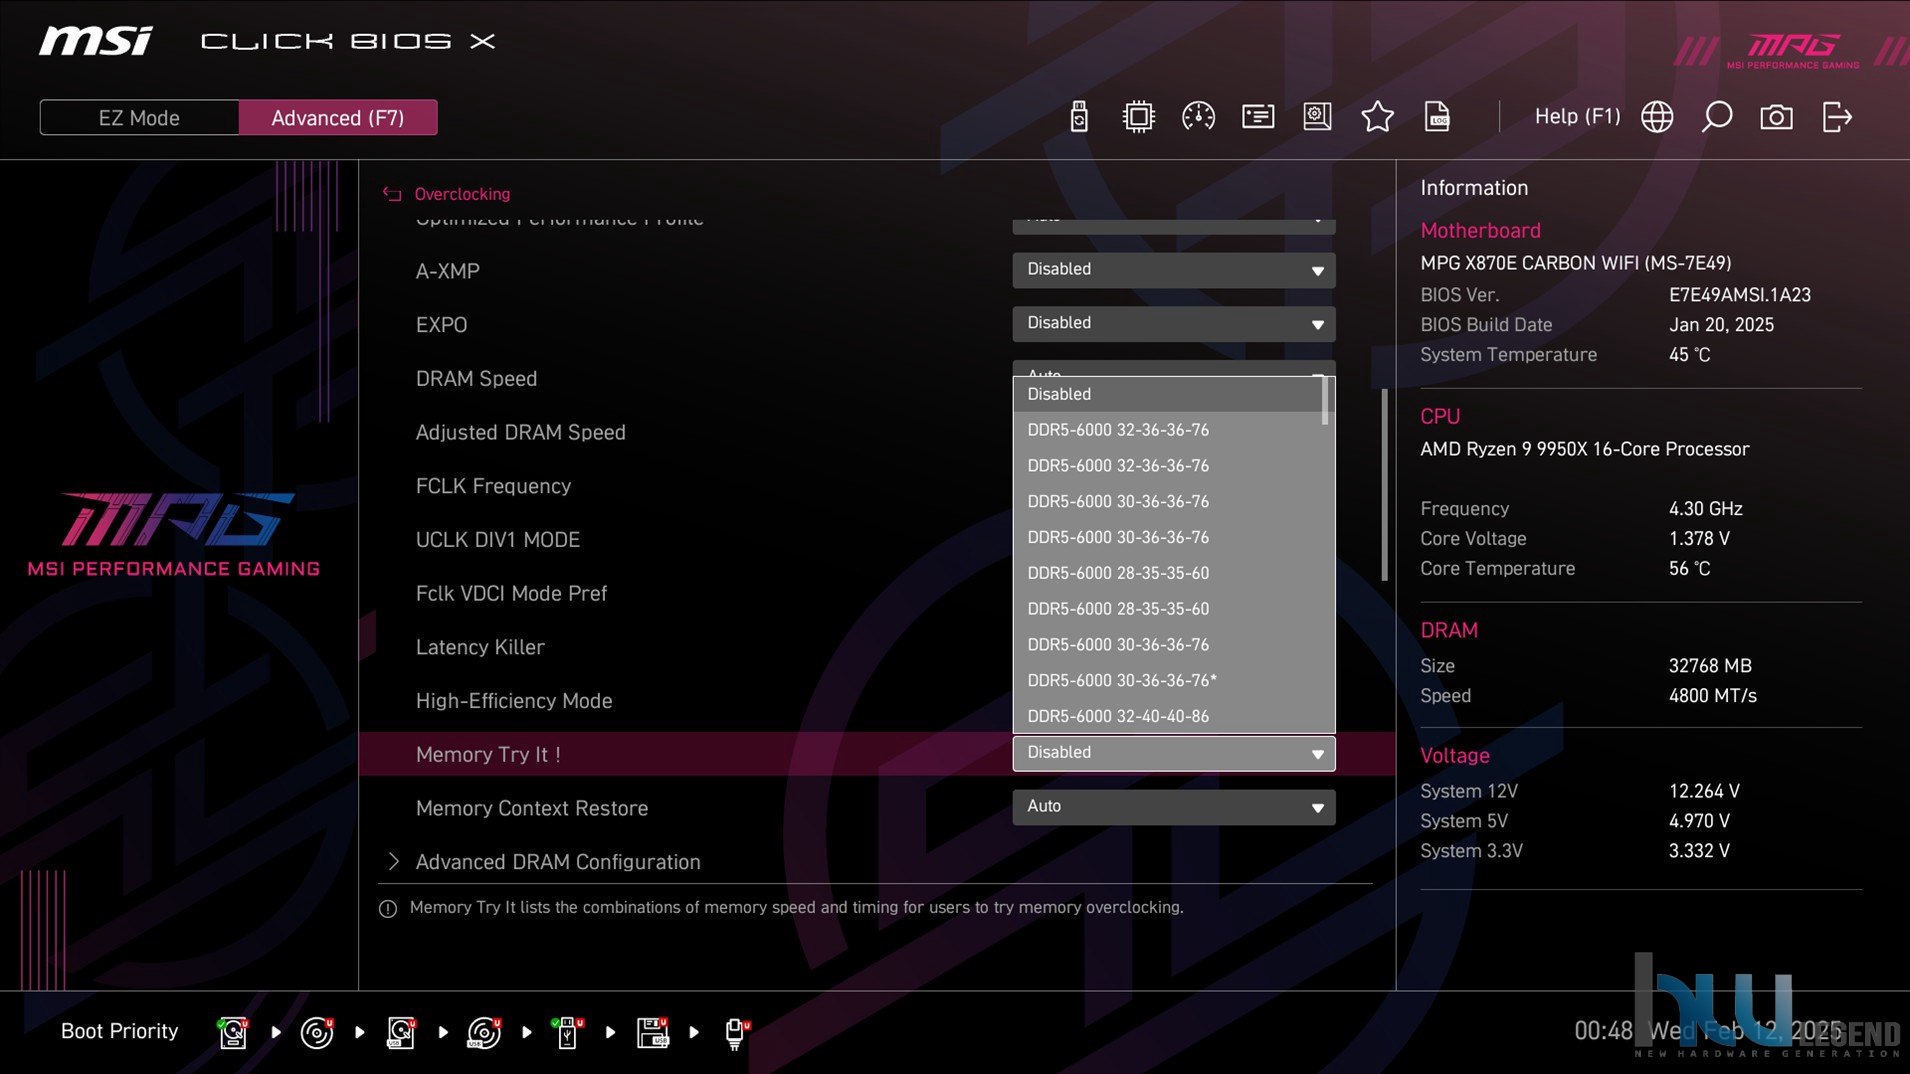Click the Memory Try It help description
This screenshot has width=1910, height=1074.
coord(796,908)
